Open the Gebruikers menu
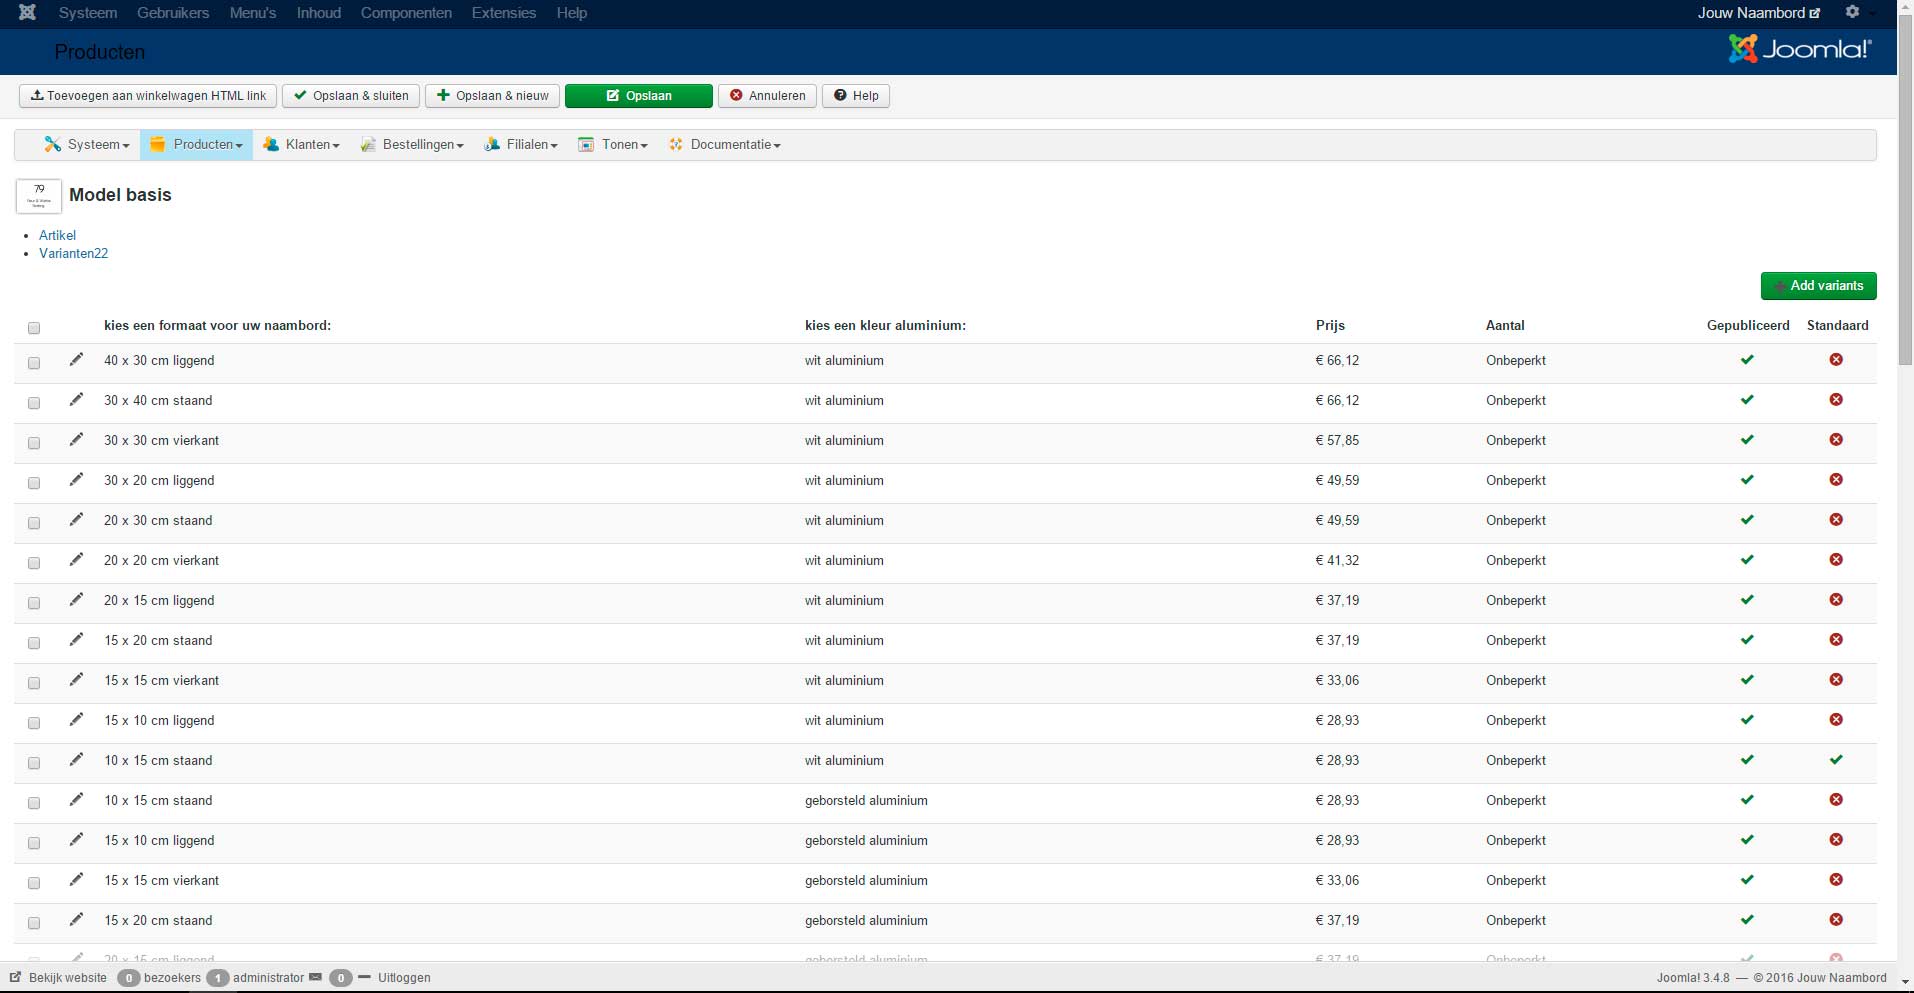 point(173,13)
